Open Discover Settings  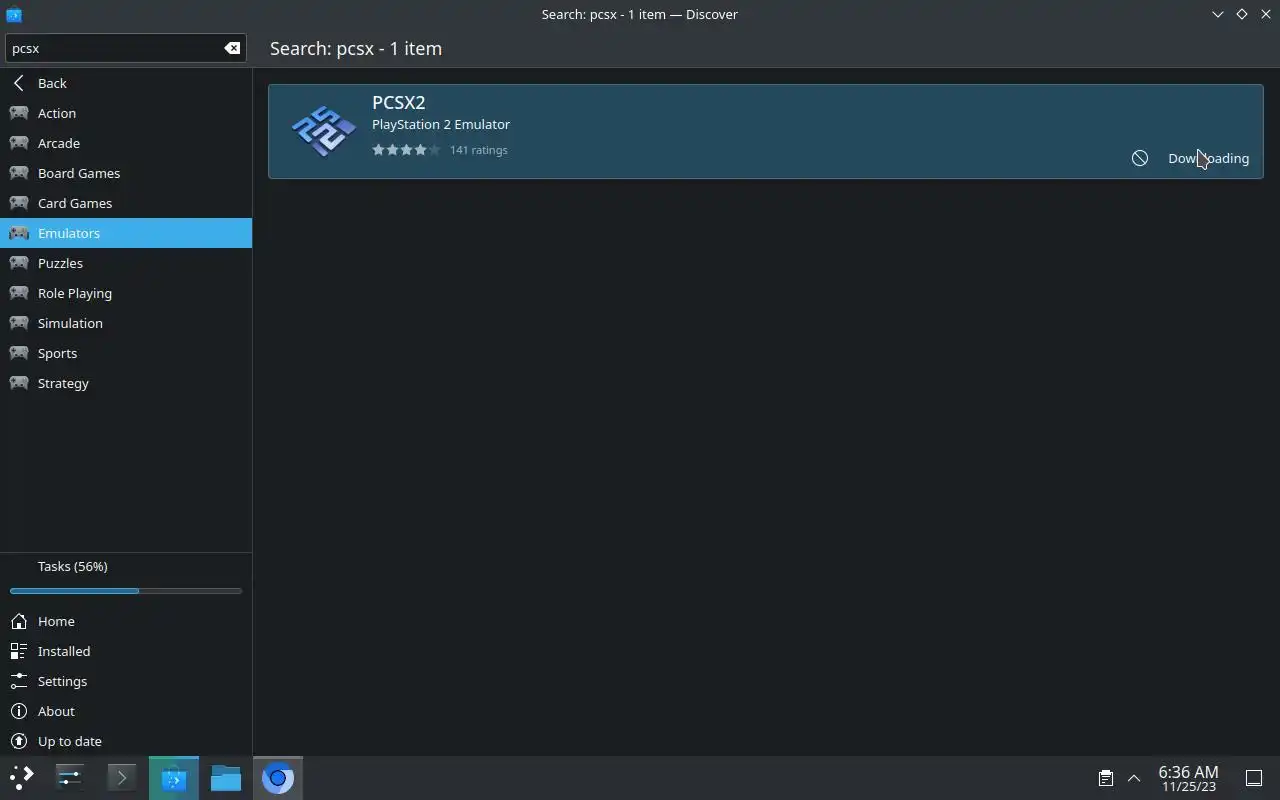pos(126,681)
